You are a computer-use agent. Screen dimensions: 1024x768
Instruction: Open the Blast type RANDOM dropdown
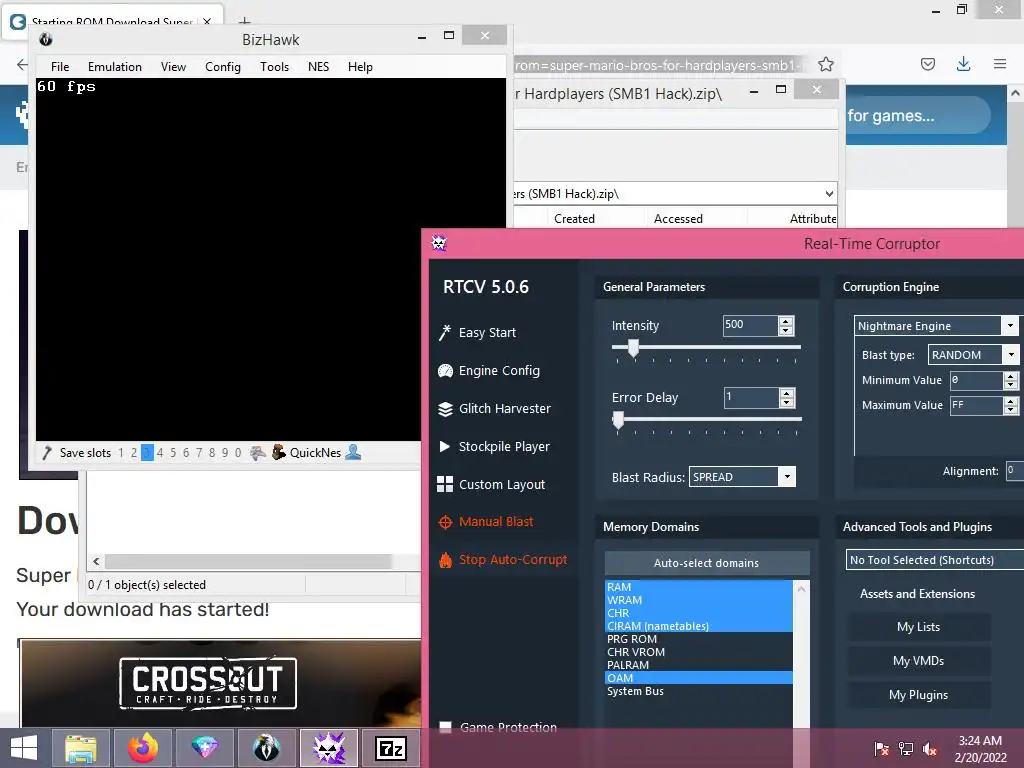point(1011,355)
